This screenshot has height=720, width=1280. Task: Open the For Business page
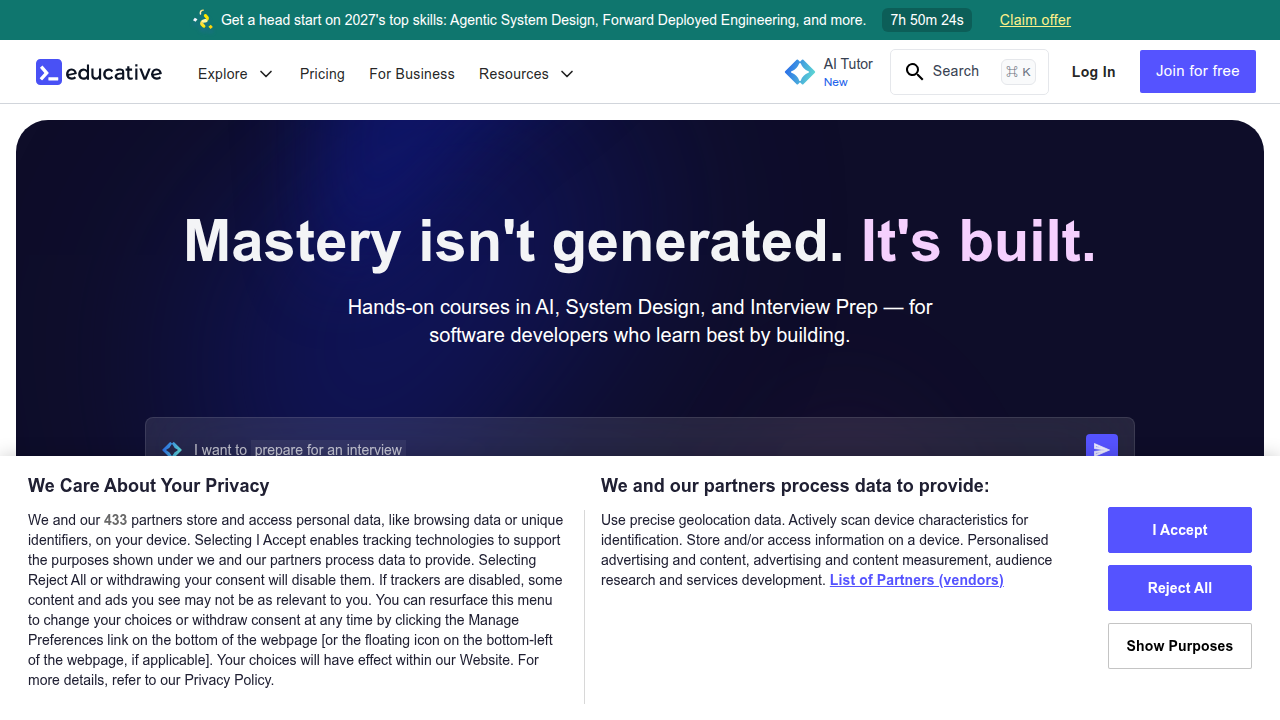click(x=412, y=74)
